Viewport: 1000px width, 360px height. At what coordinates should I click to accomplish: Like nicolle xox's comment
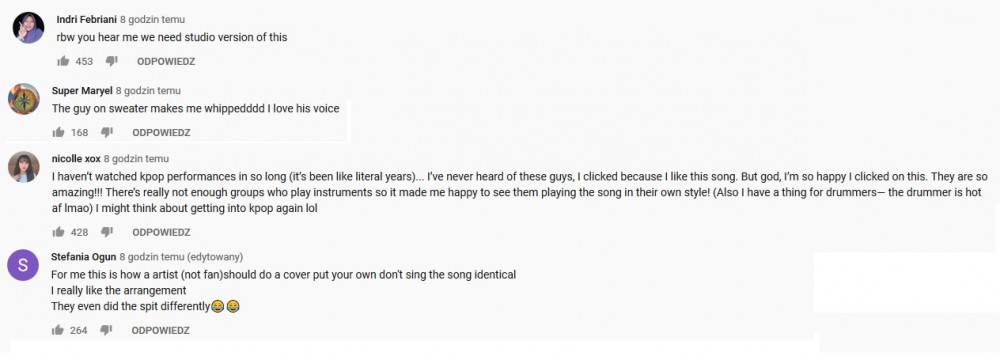tap(58, 232)
